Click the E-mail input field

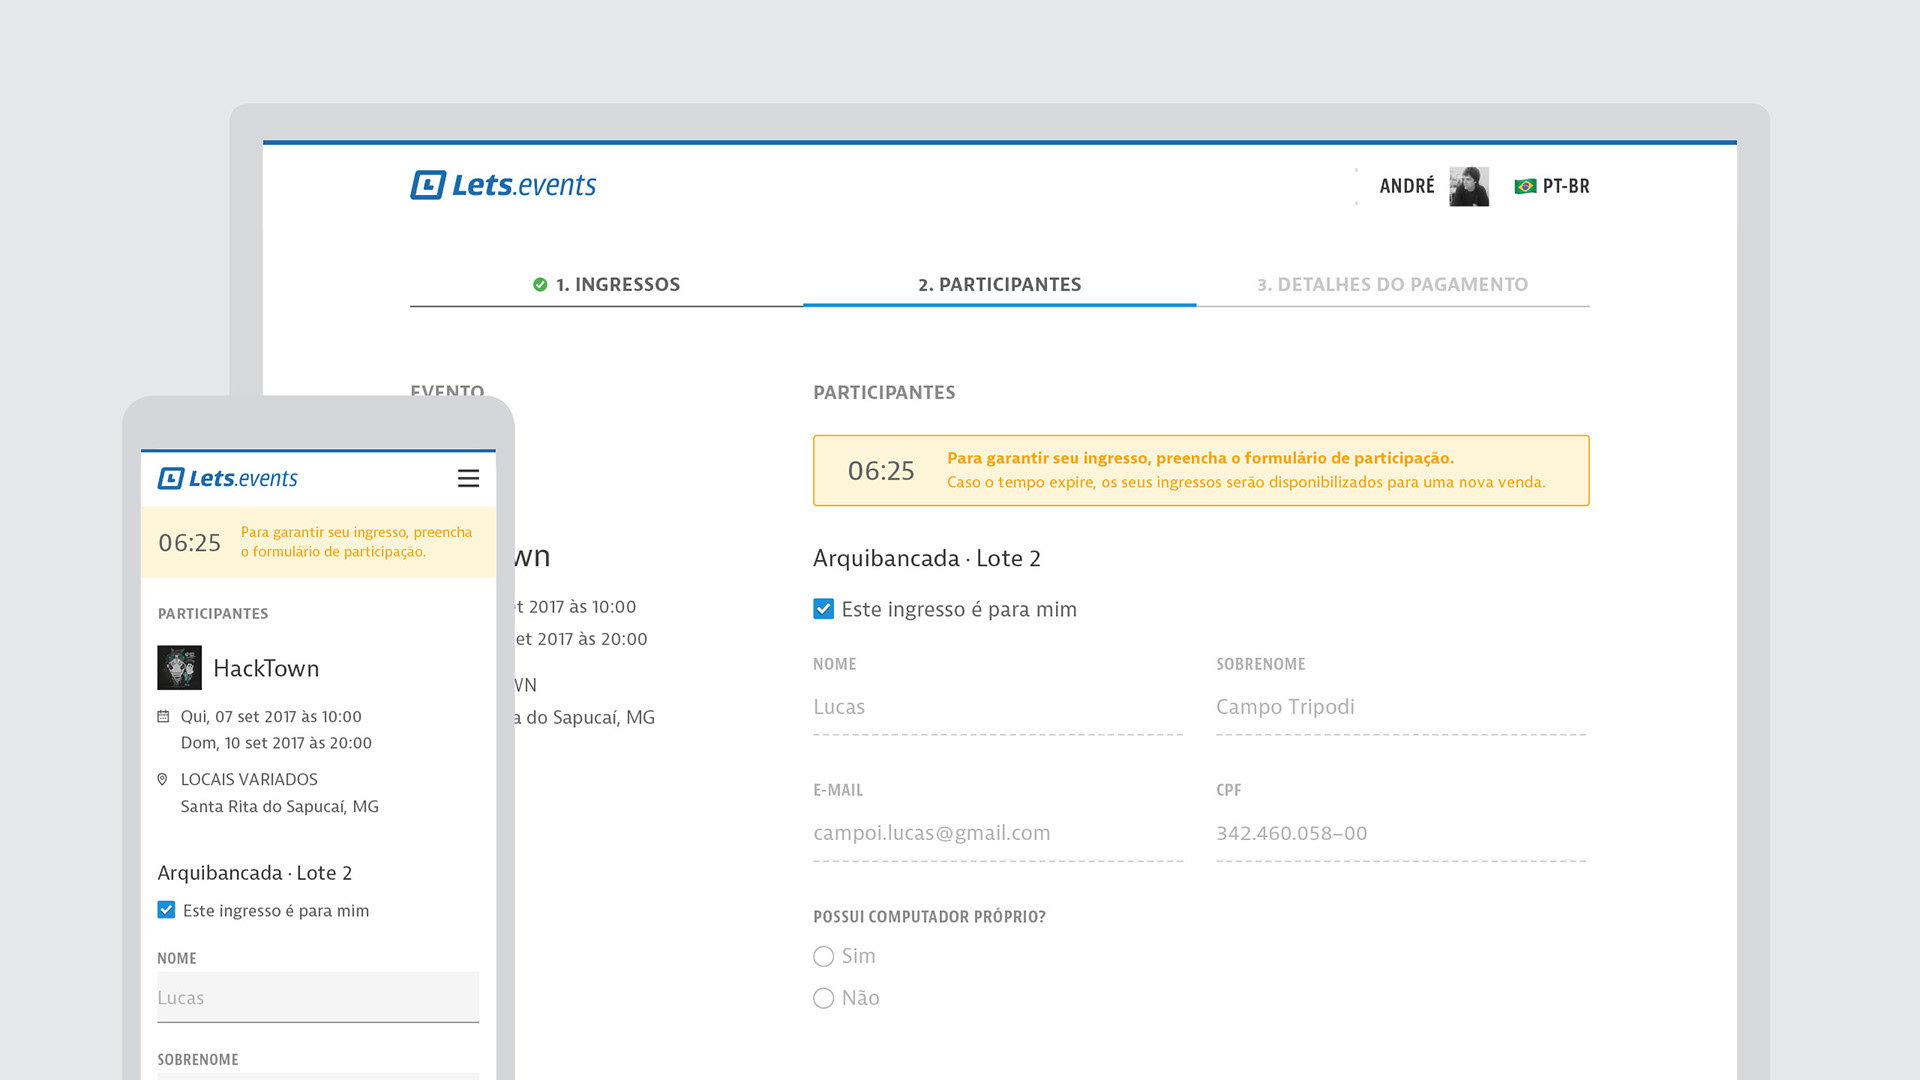pos(997,833)
